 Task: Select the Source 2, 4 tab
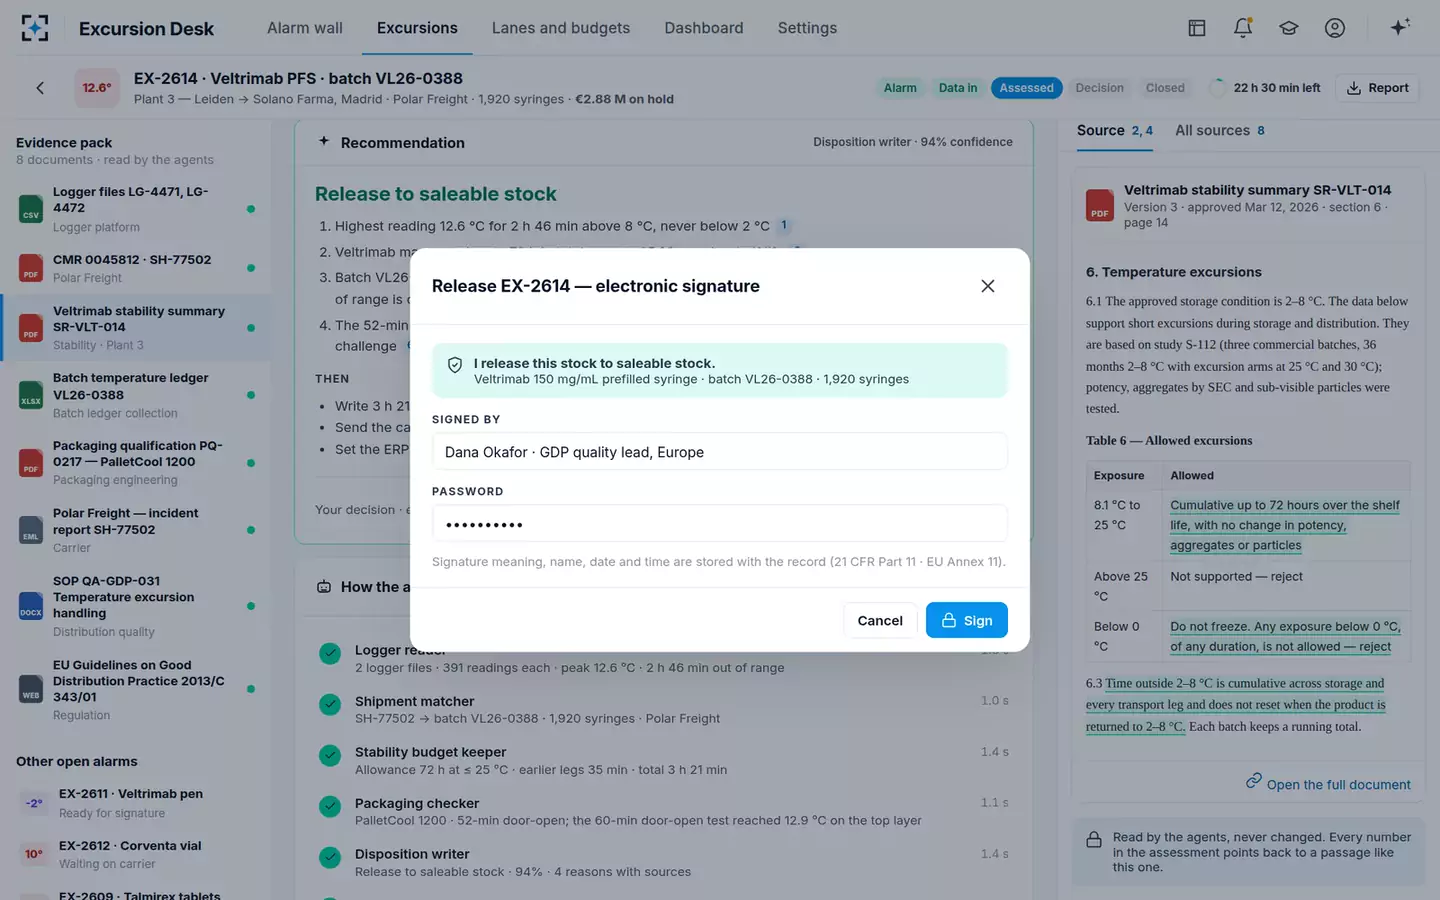click(x=1115, y=131)
